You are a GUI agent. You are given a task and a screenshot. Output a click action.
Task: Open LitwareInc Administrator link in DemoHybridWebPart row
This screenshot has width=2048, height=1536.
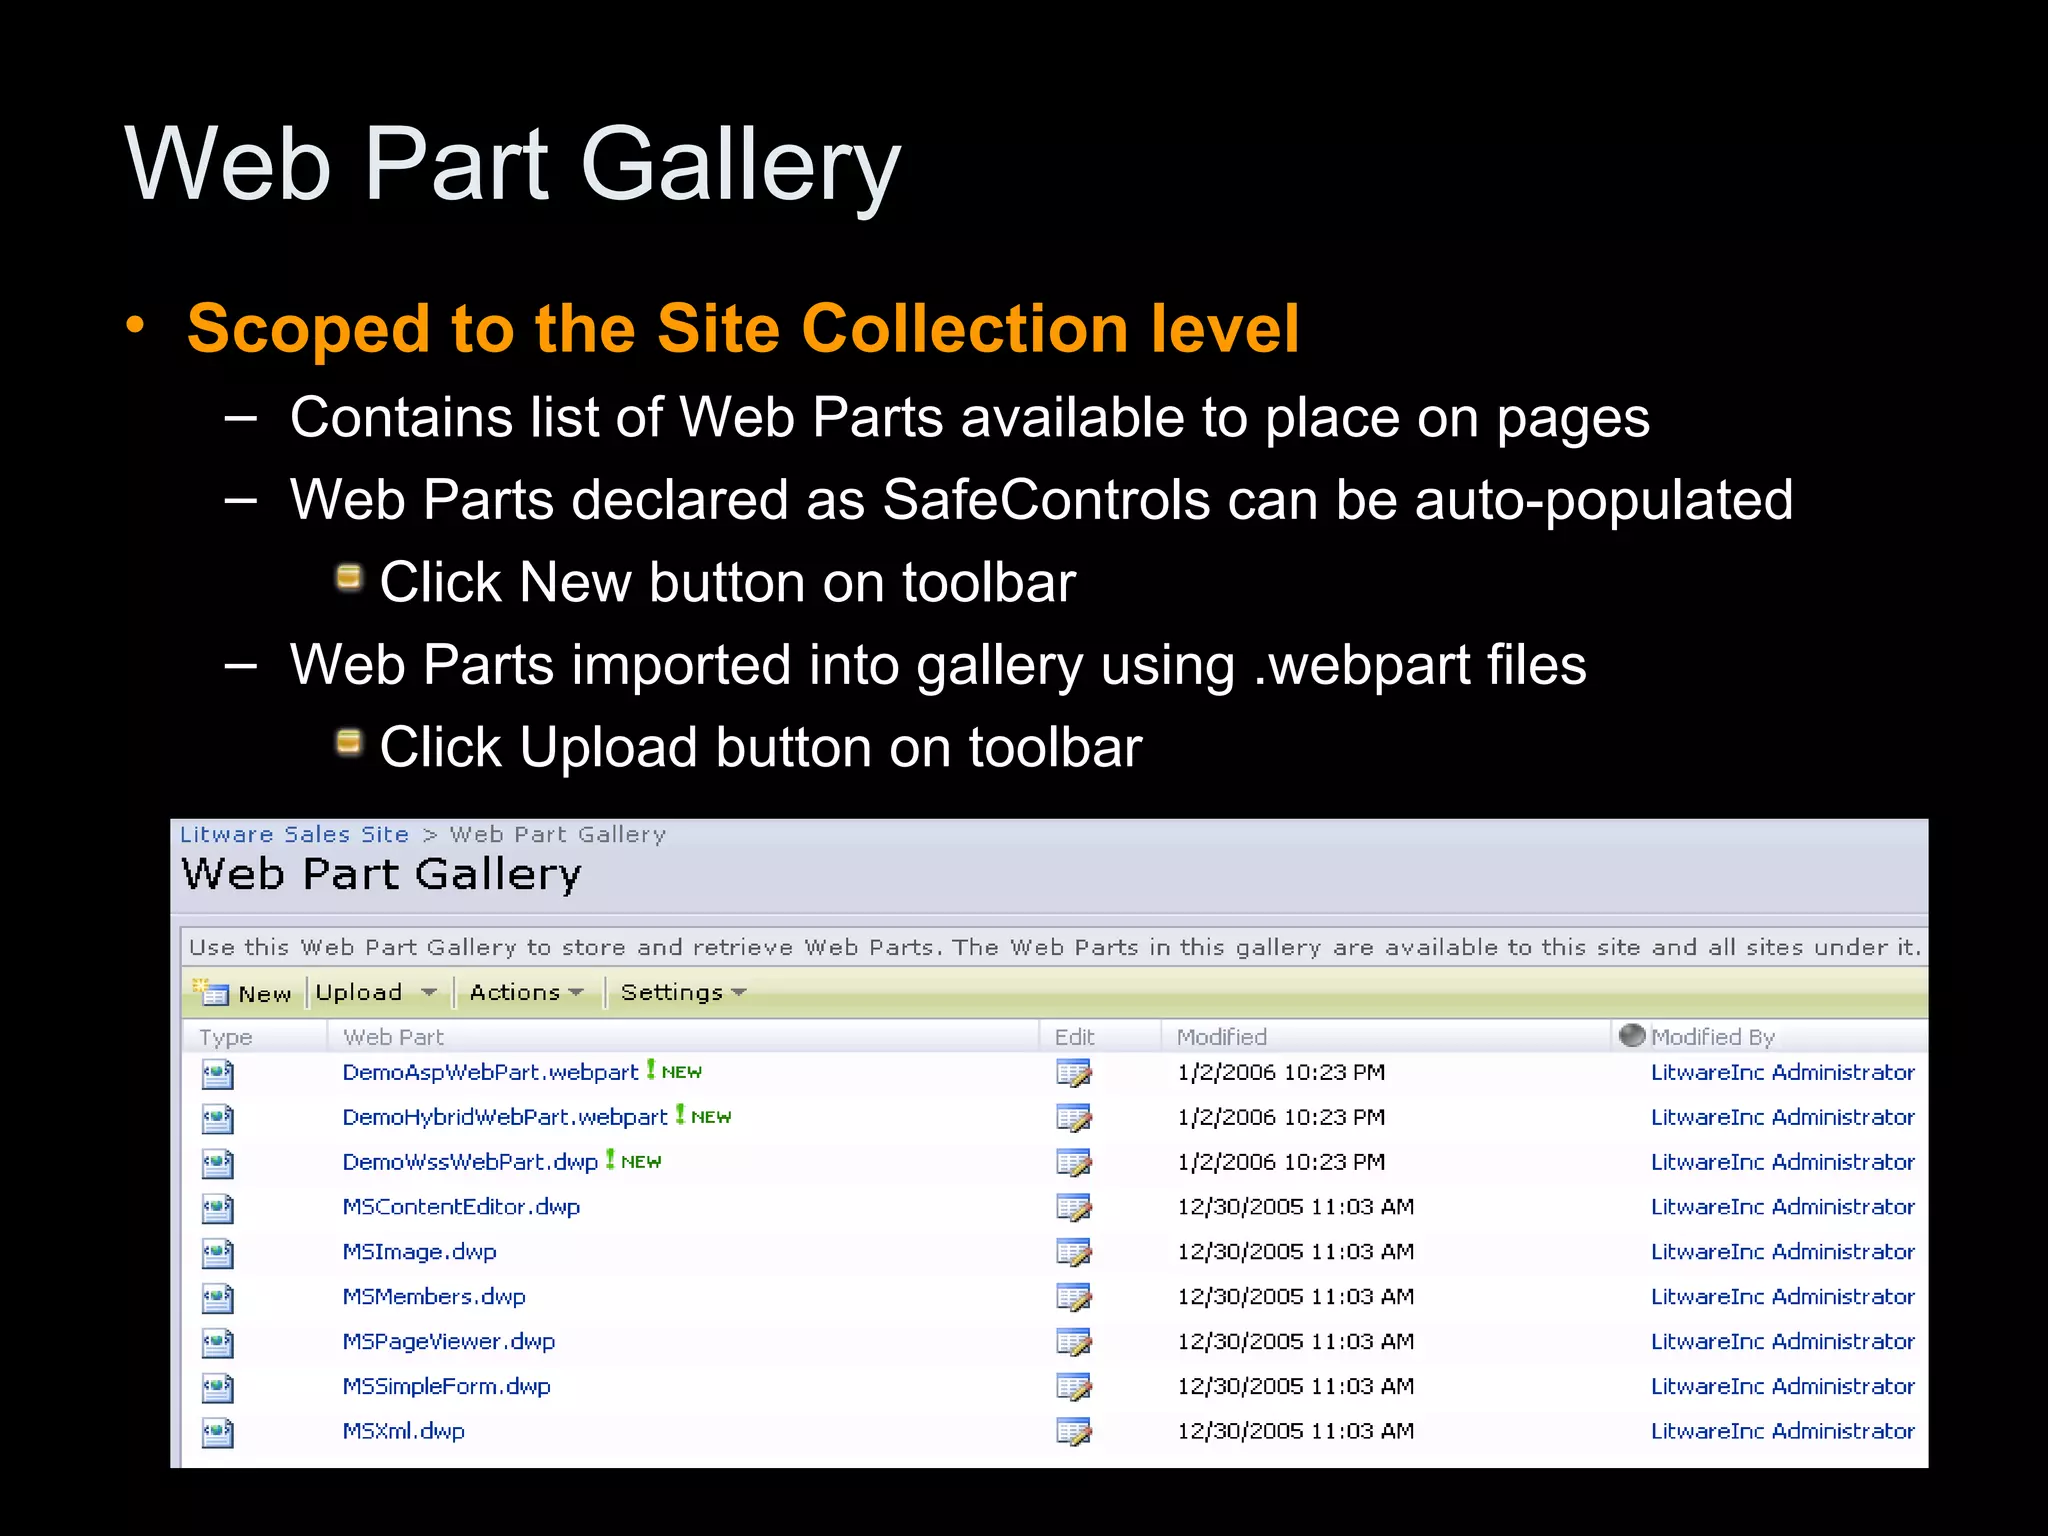(x=1782, y=1117)
